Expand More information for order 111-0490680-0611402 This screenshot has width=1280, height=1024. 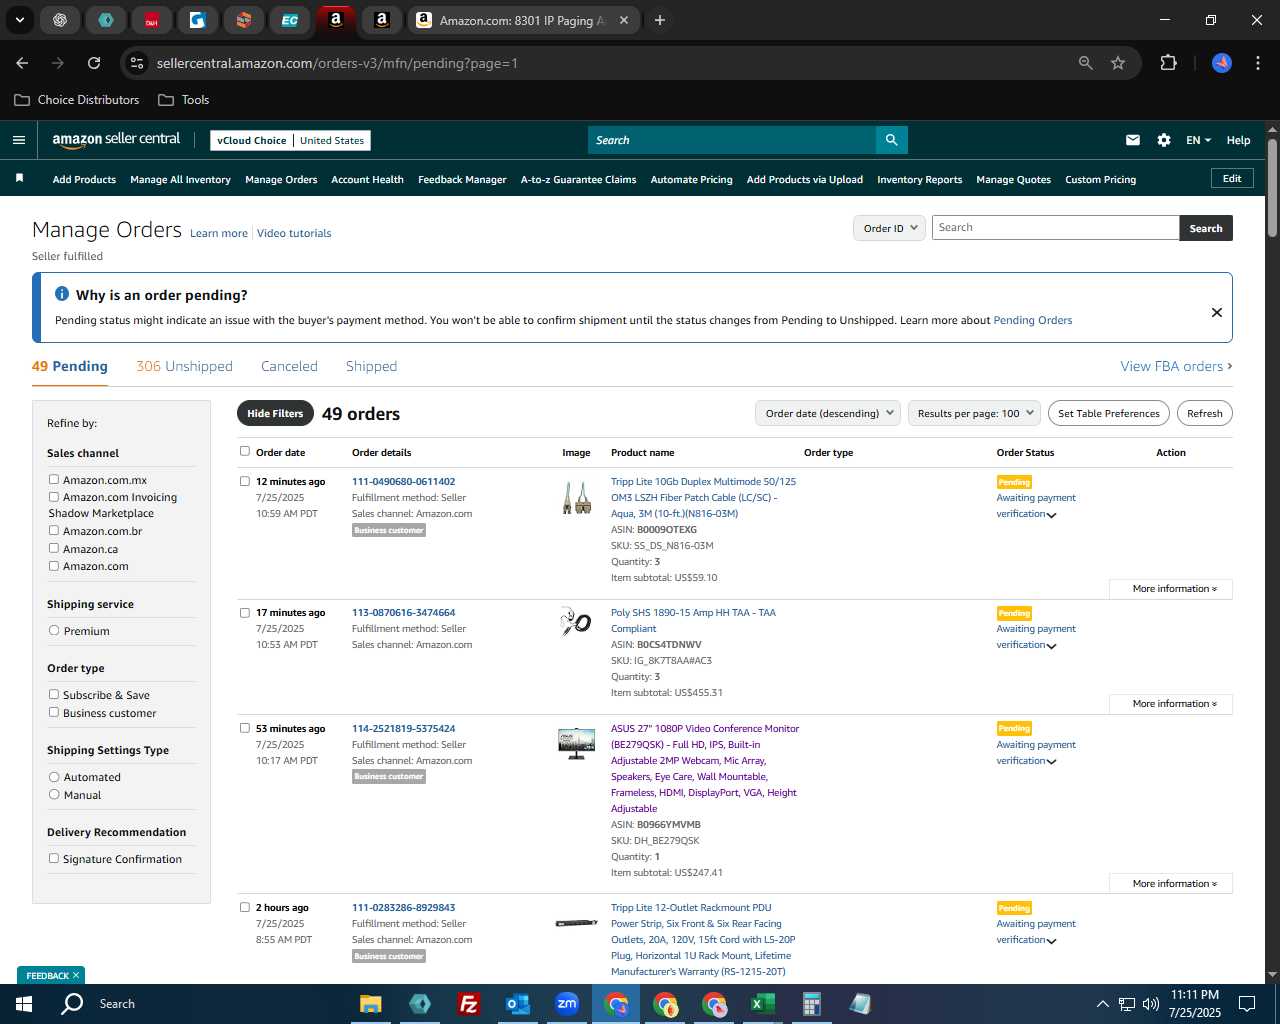pos(1171,589)
